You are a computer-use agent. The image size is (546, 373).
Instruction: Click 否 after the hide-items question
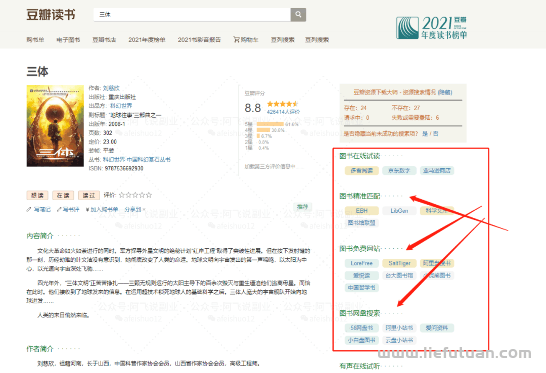click(x=436, y=134)
